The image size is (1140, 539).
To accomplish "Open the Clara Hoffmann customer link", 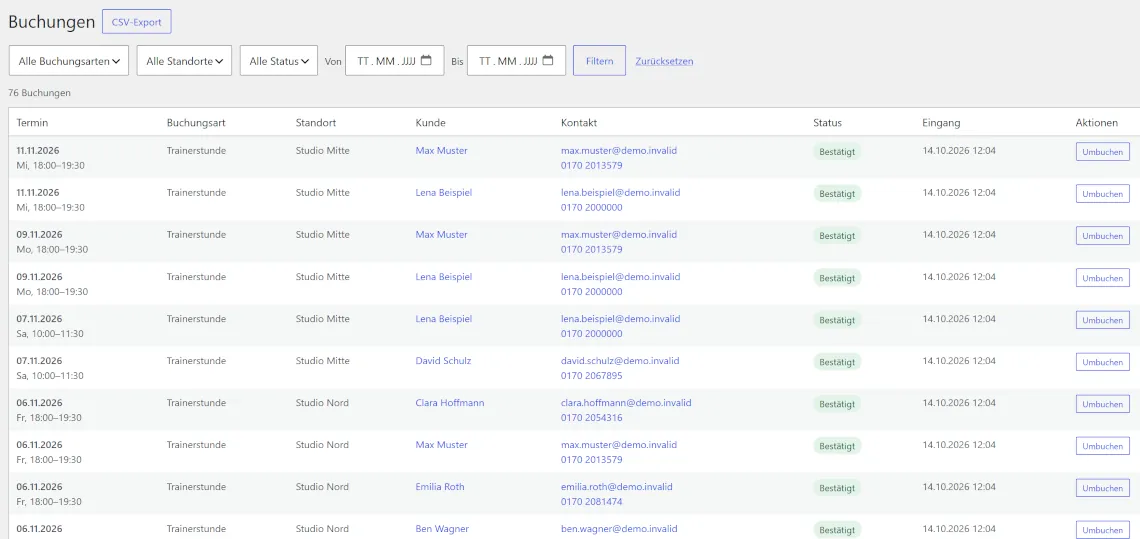I will click(x=449, y=403).
